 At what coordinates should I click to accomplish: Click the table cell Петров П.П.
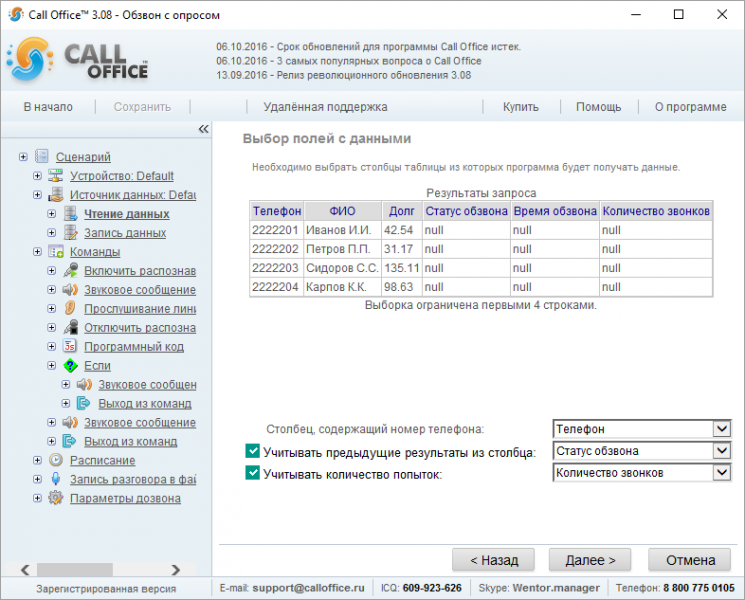[x=343, y=249]
